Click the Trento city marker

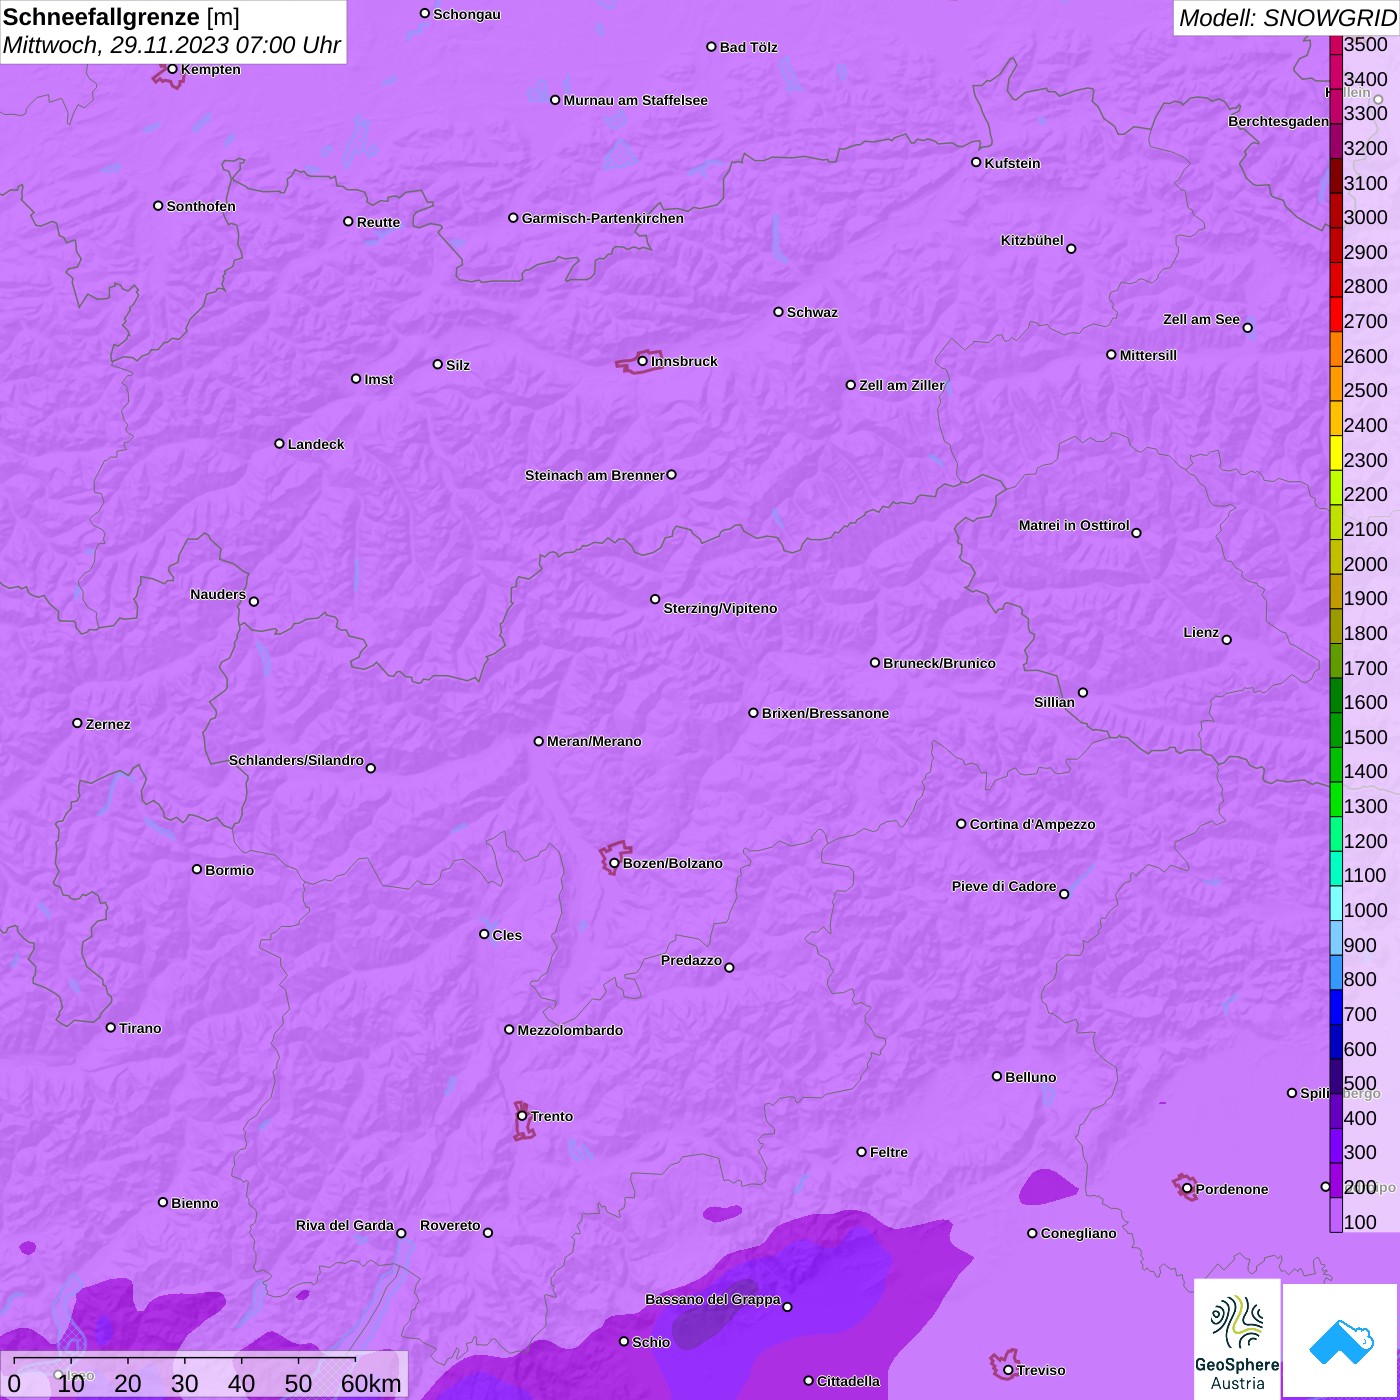522,1116
